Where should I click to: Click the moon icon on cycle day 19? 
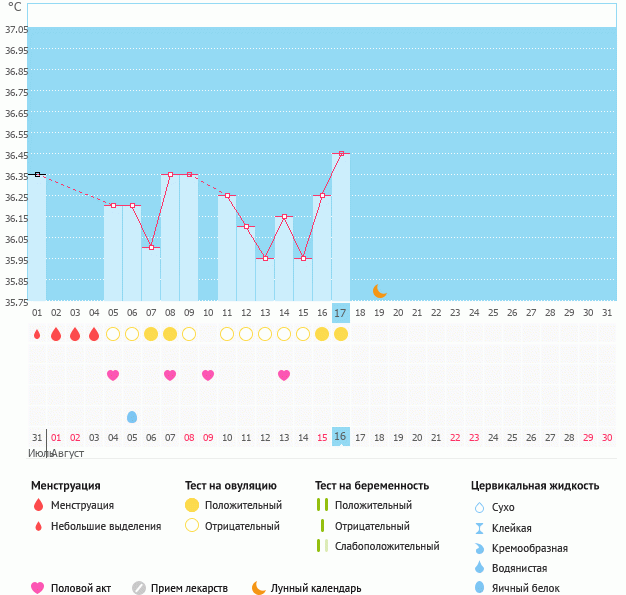380,291
